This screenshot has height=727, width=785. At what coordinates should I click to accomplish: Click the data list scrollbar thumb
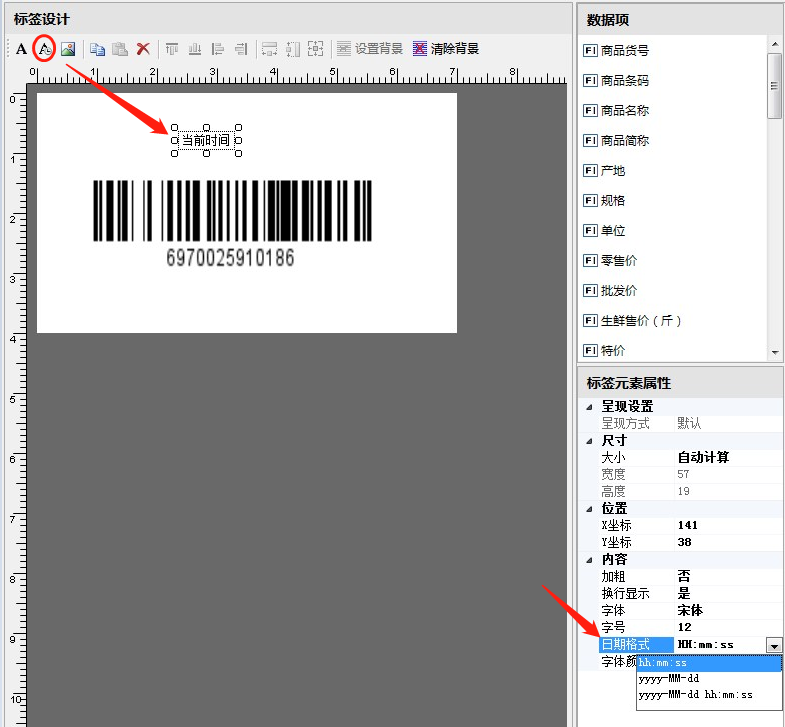[774, 85]
